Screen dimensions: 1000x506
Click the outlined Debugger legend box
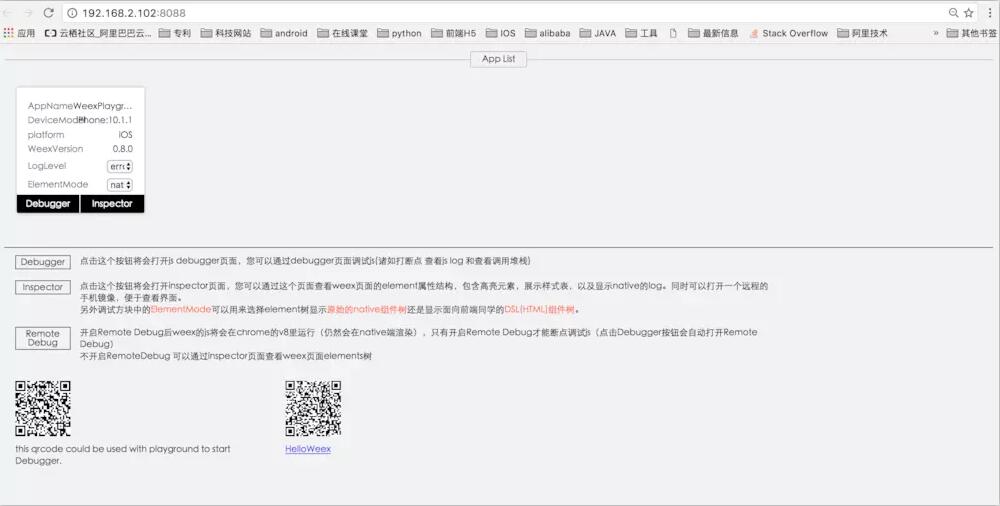43,262
